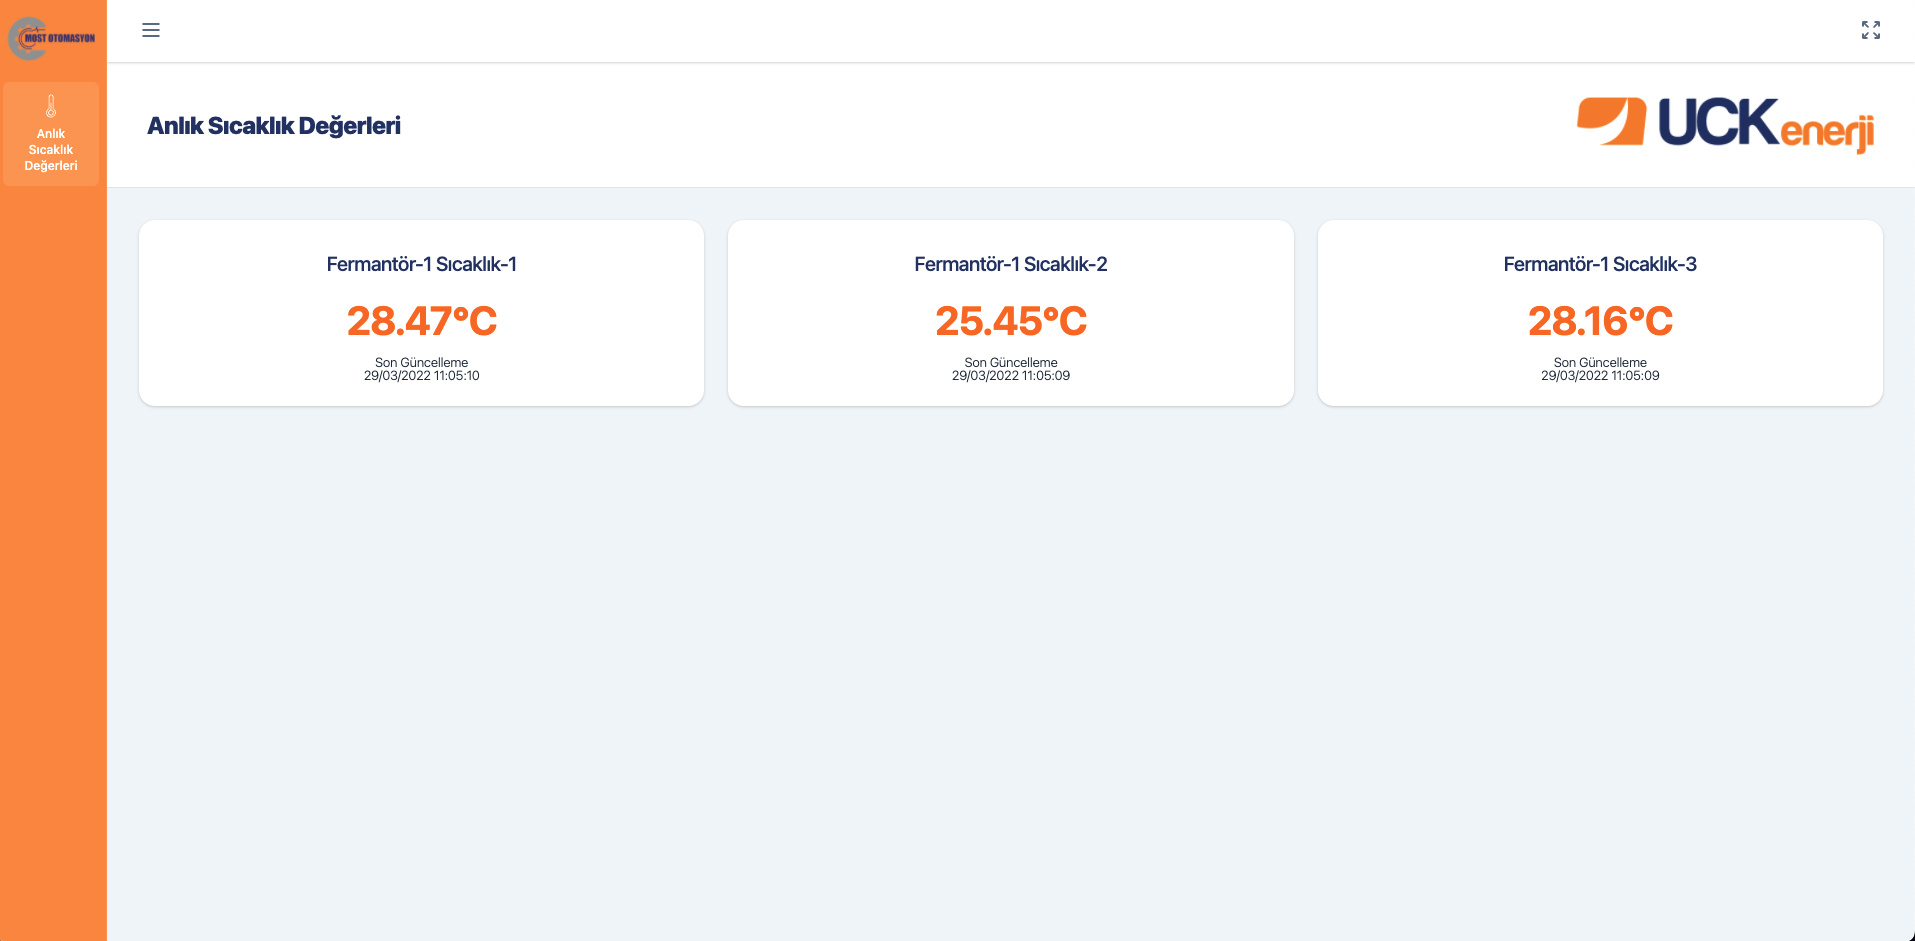Click the 29/03/2022 11:05:10 timestamp
1915x941 pixels.
point(421,376)
